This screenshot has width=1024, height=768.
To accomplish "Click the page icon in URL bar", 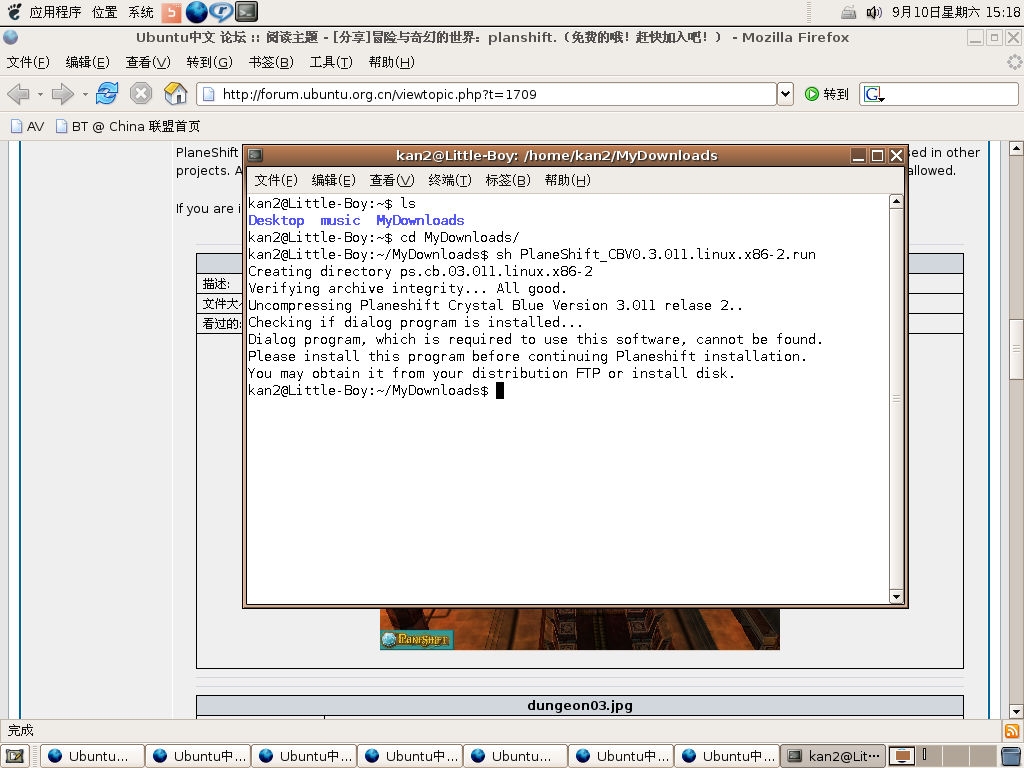I will [x=209, y=94].
